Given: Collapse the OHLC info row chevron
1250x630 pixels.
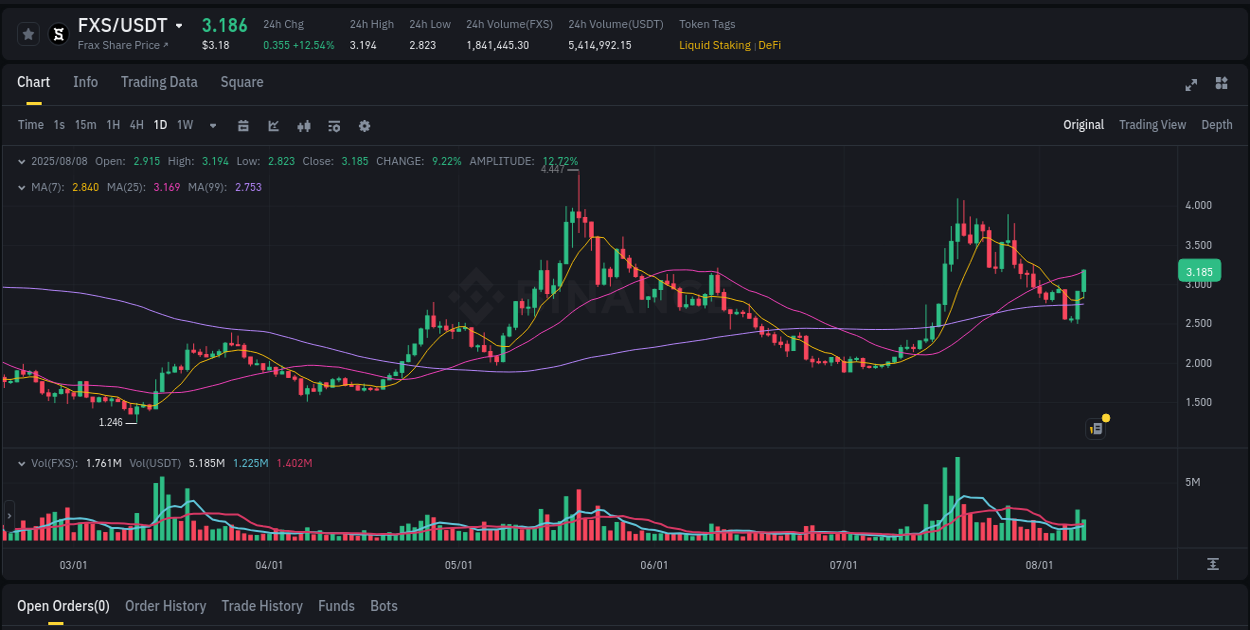Looking at the screenshot, I should (x=21, y=160).
